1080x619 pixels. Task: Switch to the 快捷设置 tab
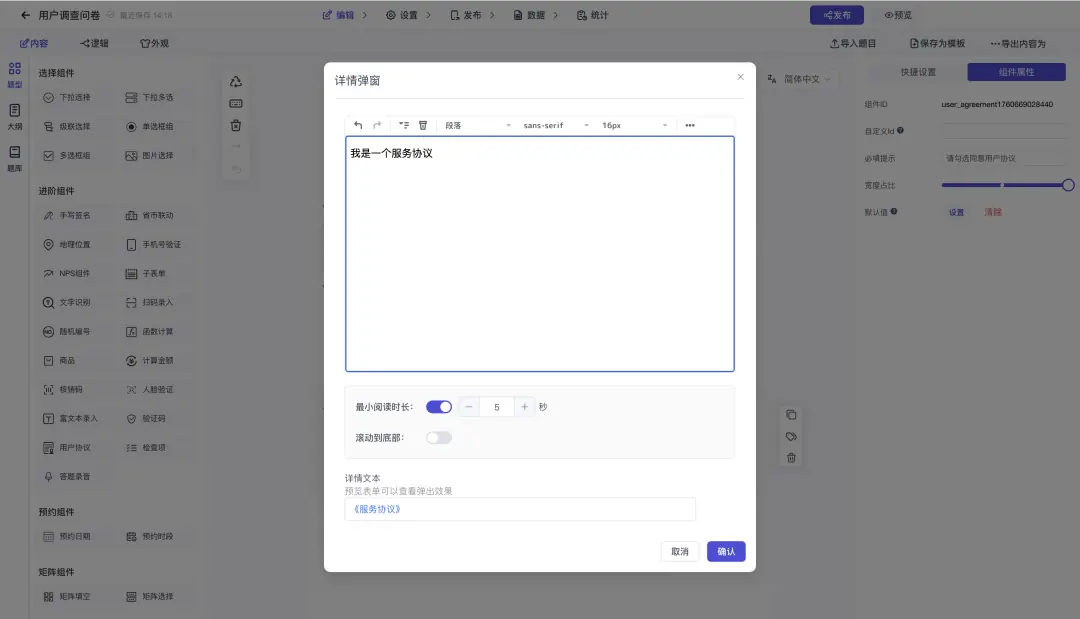(917, 72)
